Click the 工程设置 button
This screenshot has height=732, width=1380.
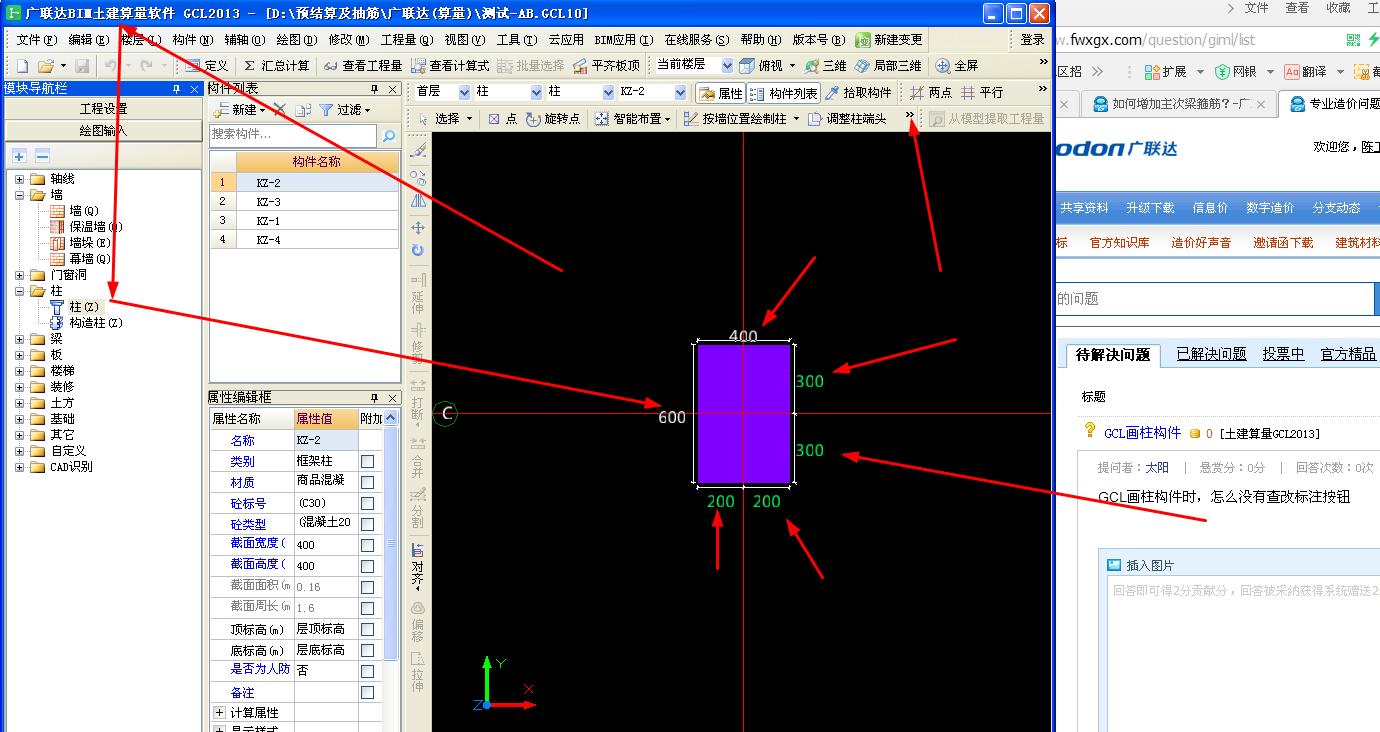pyautogui.click(x=104, y=109)
